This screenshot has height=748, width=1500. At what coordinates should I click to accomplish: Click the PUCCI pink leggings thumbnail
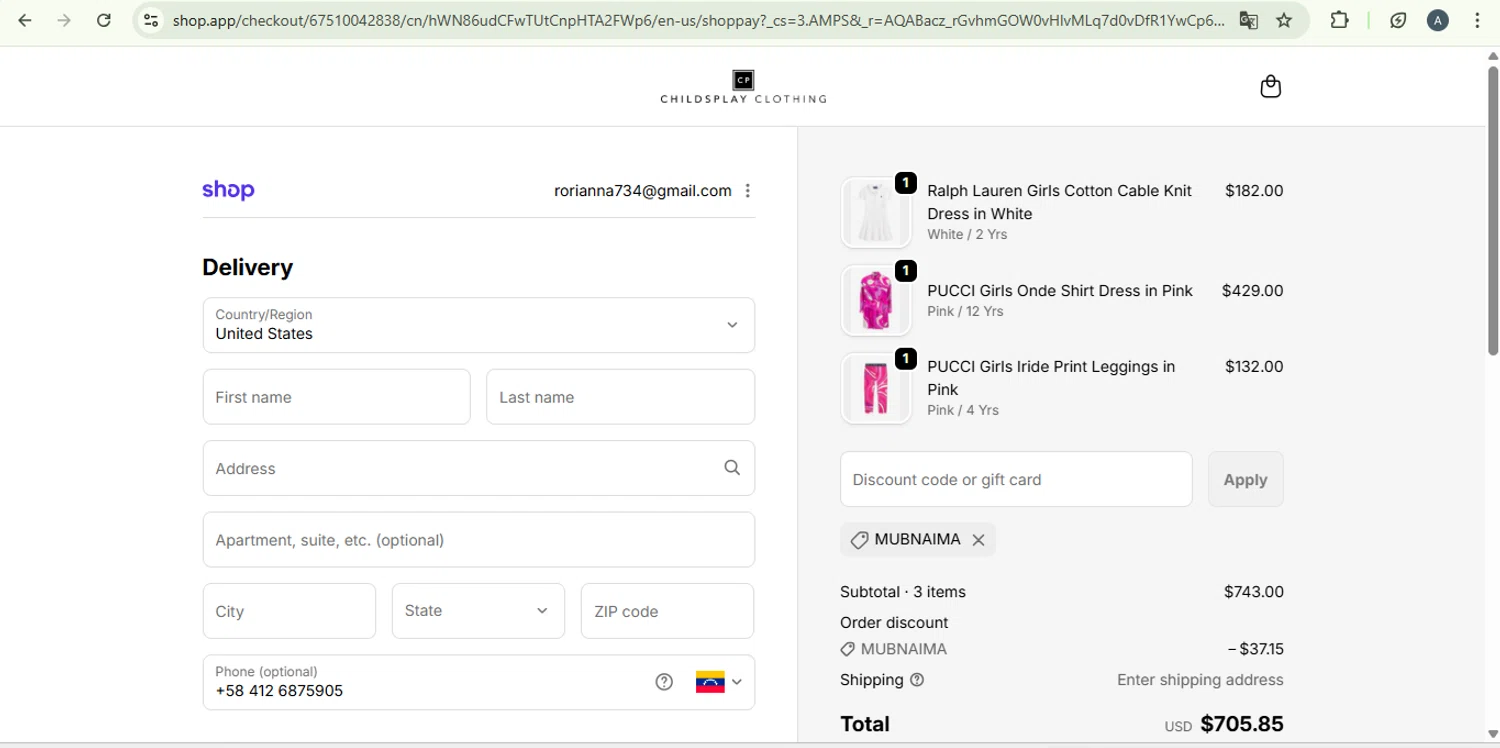pos(876,388)
